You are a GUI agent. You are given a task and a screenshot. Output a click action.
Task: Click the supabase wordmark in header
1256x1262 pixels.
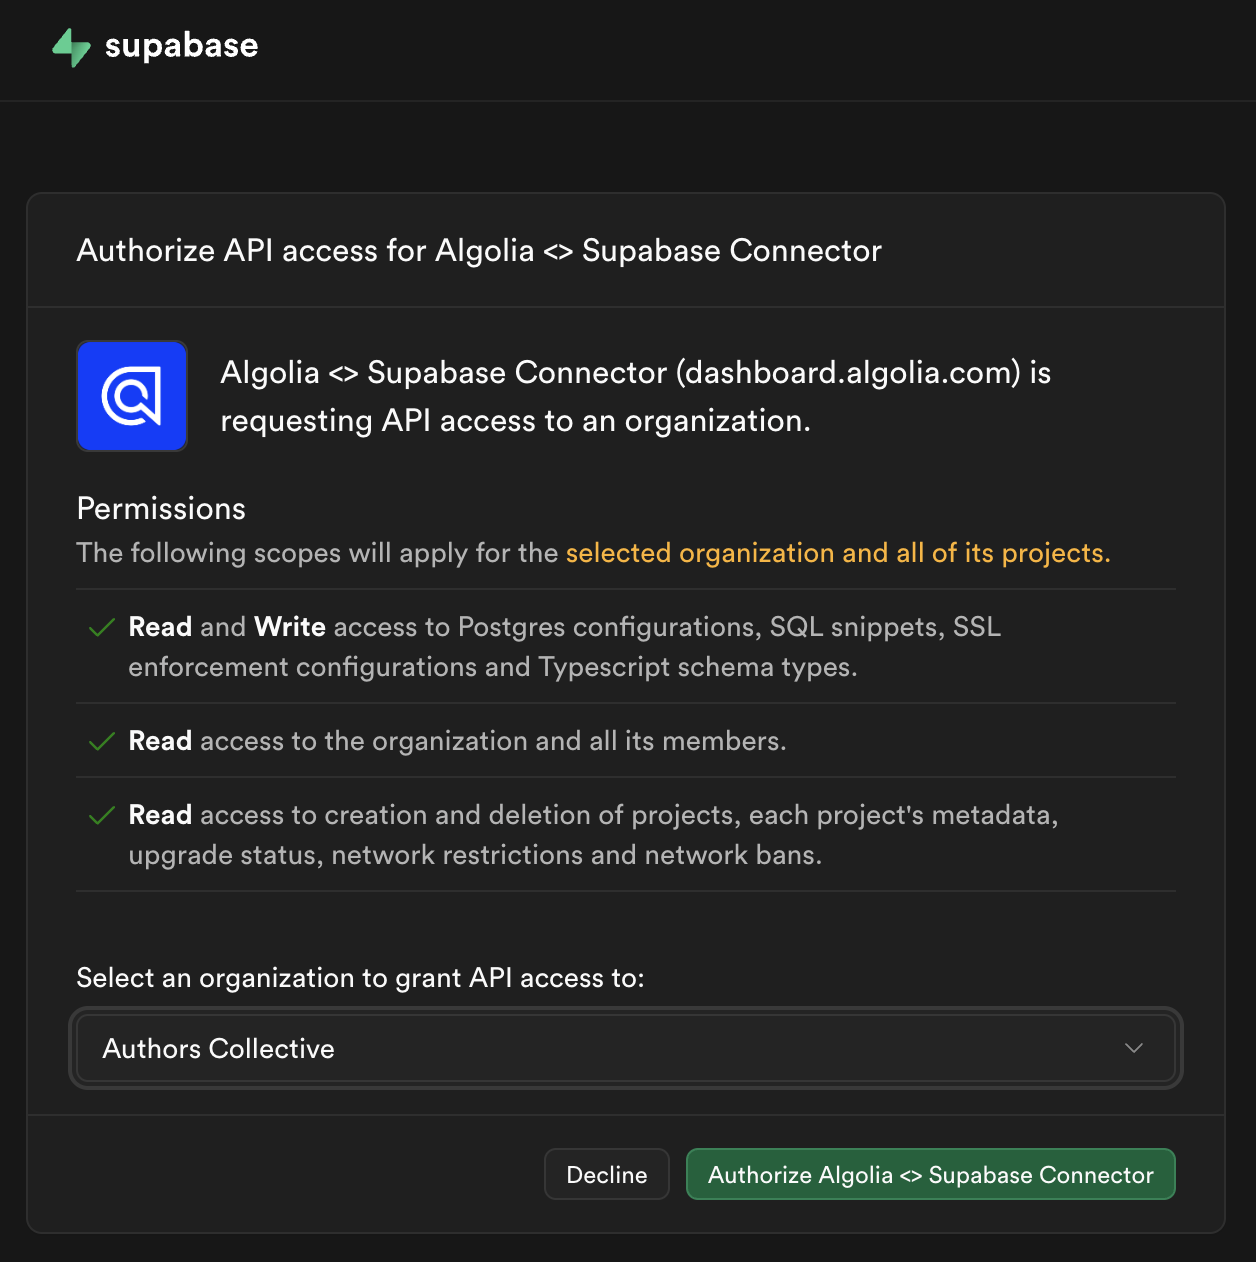click(181, 46)
